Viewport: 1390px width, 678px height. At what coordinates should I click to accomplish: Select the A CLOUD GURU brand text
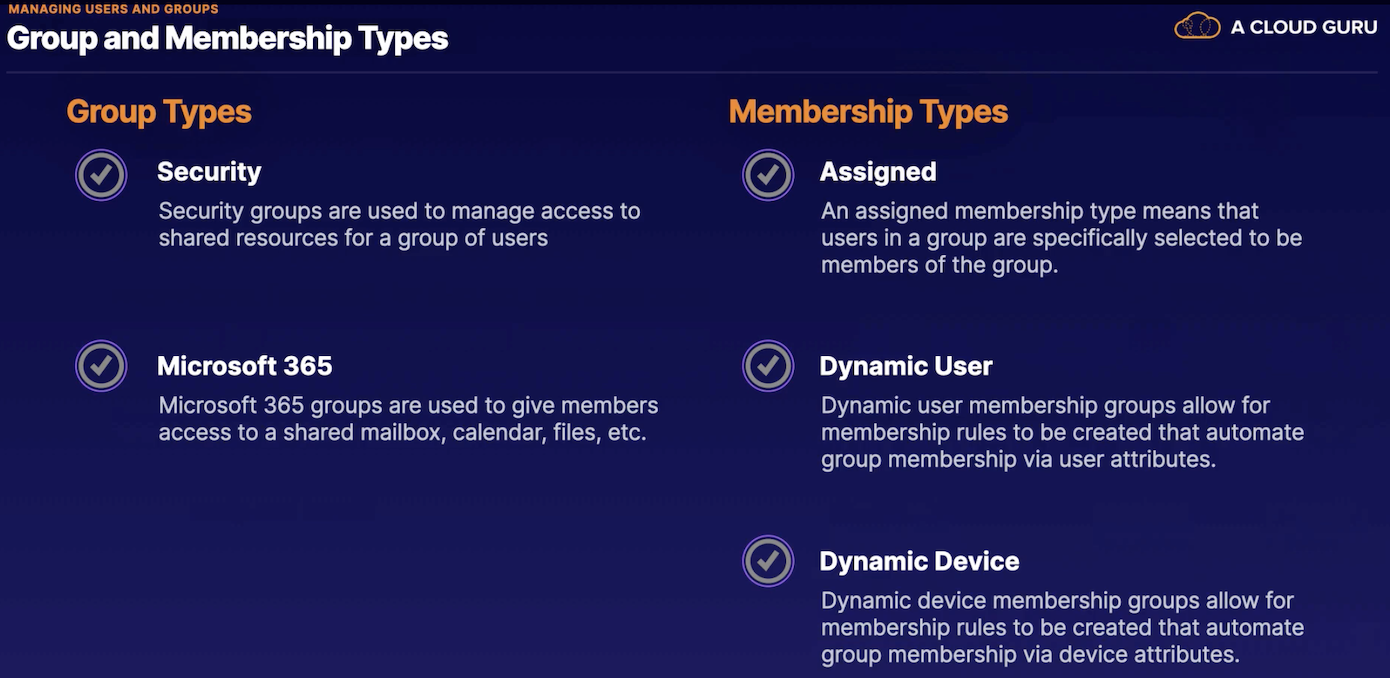tap(1304, 27)
